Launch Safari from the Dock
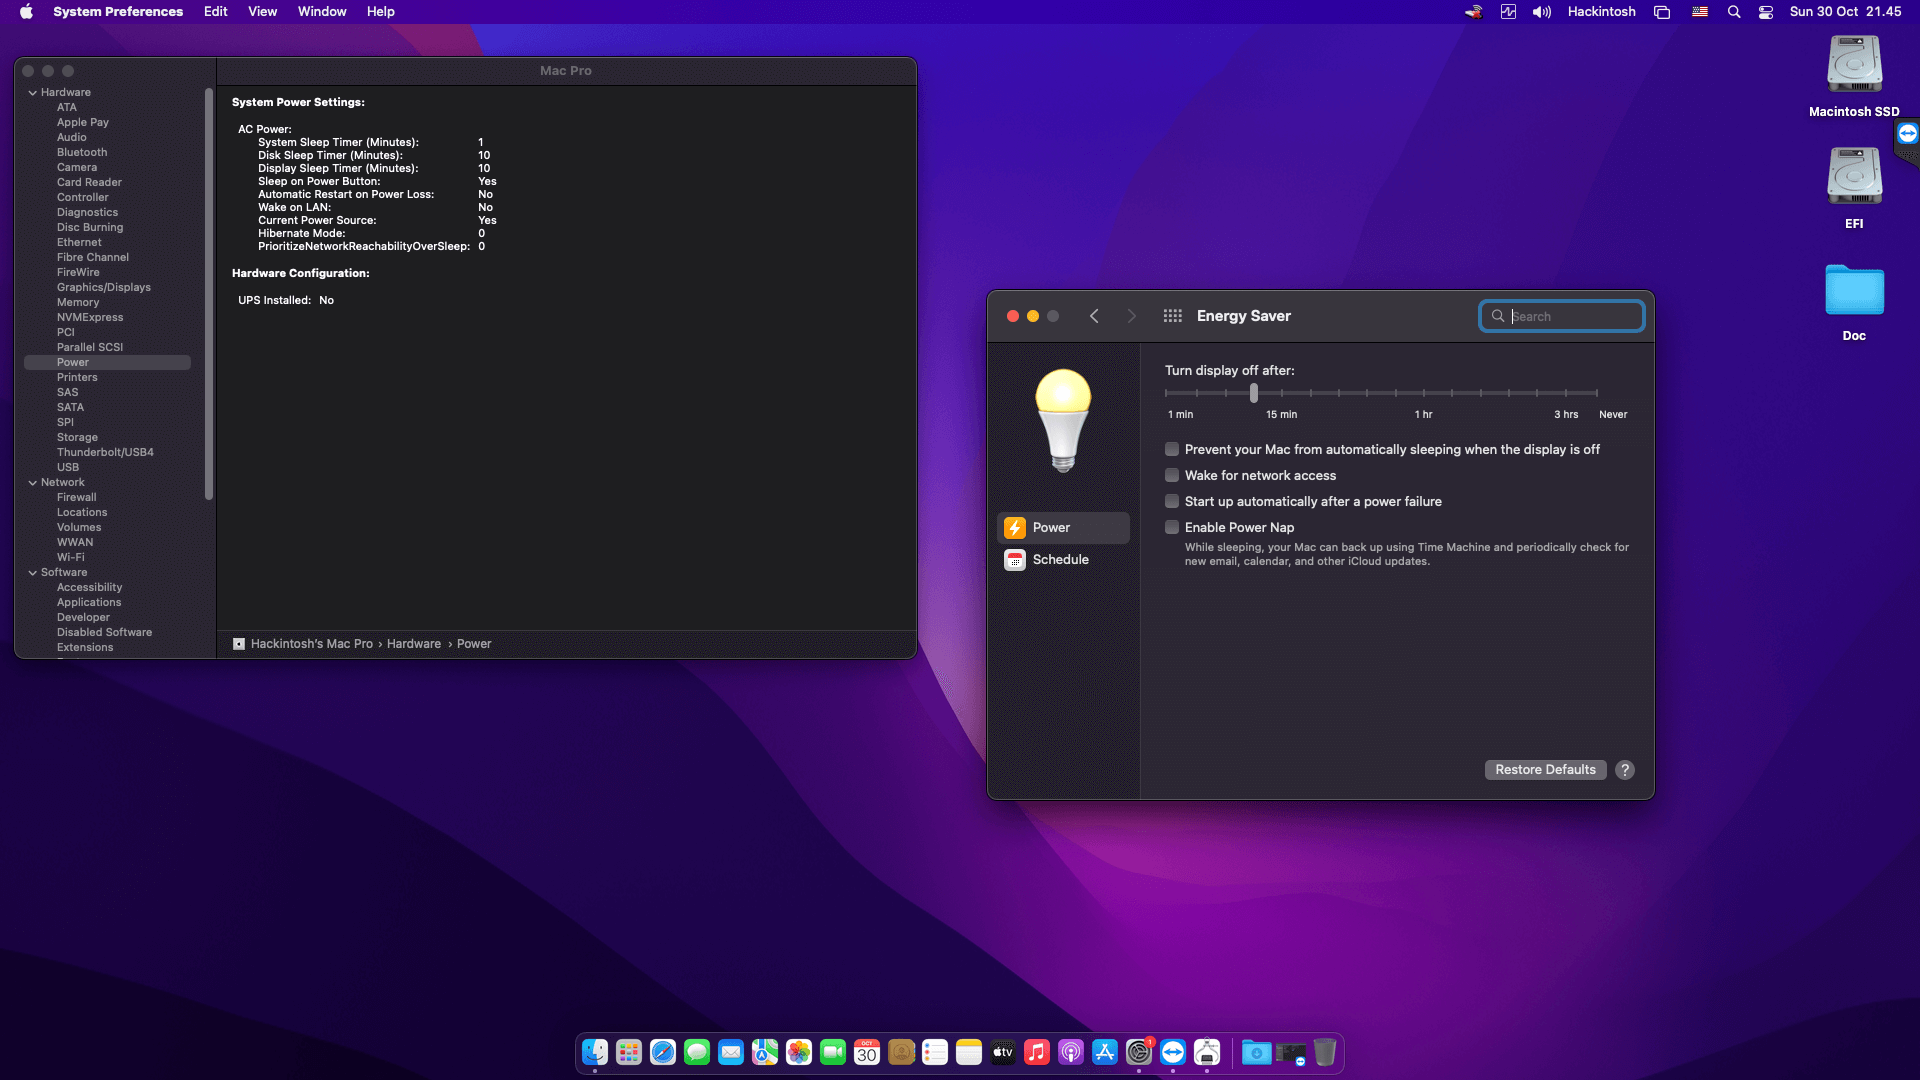1920x1080 pixels. (663, 1052)
